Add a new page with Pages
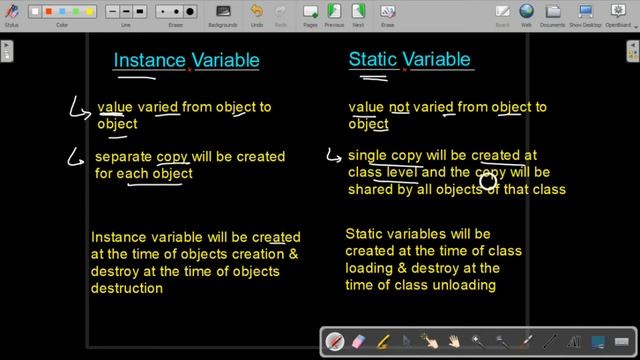Screen dimensions: 640x360 [x=310, y=15]
